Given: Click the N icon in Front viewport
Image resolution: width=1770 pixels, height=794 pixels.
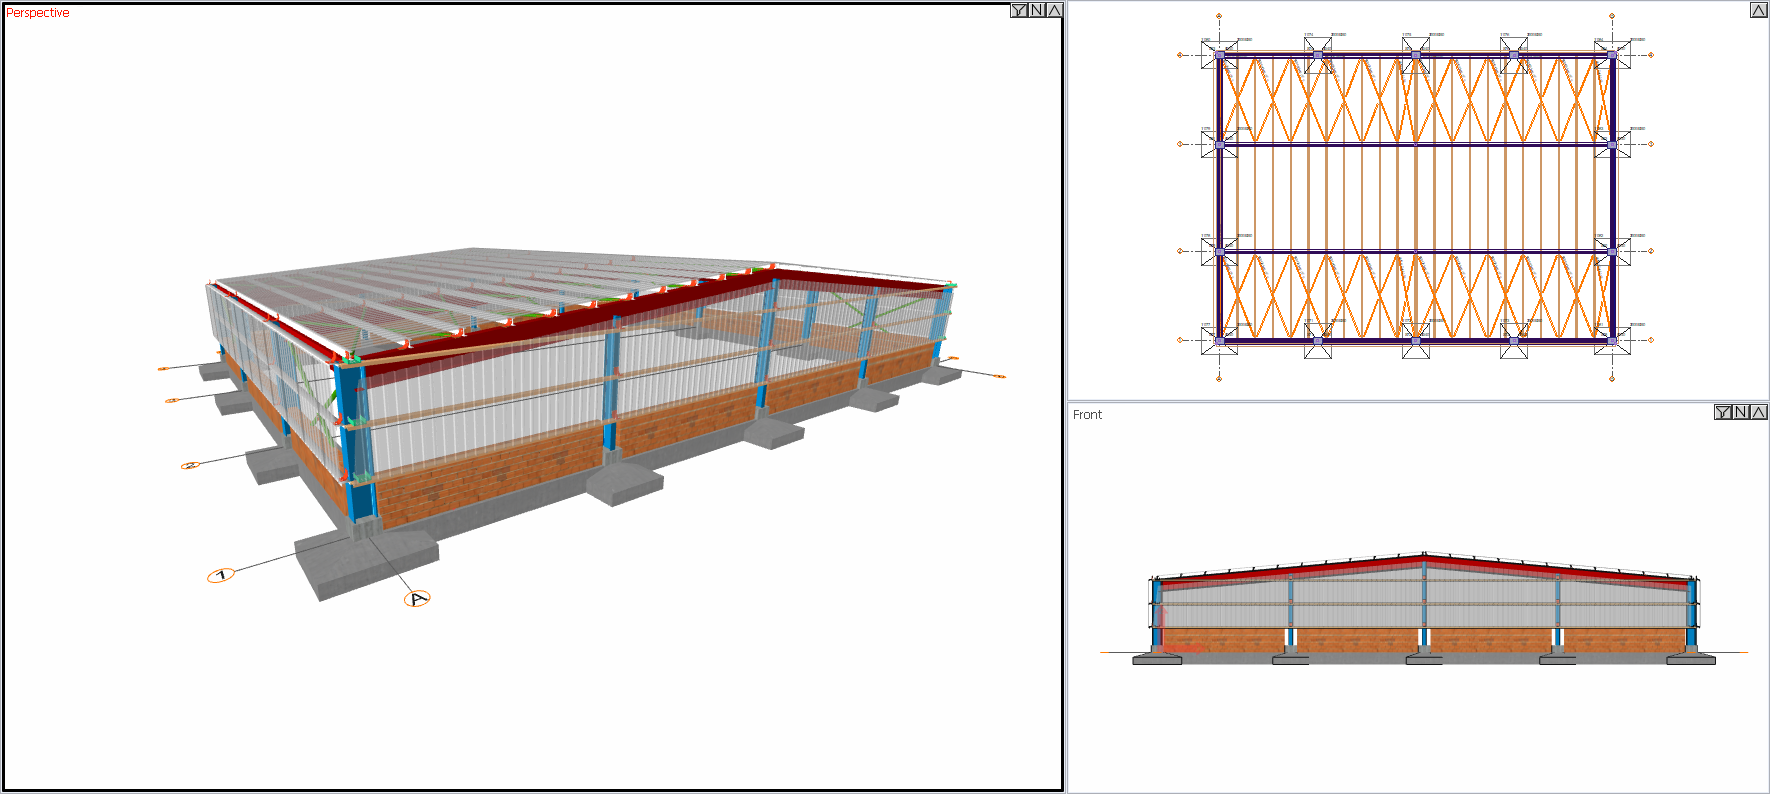Looking at the screenshot, I should [x=1741, y=412].
